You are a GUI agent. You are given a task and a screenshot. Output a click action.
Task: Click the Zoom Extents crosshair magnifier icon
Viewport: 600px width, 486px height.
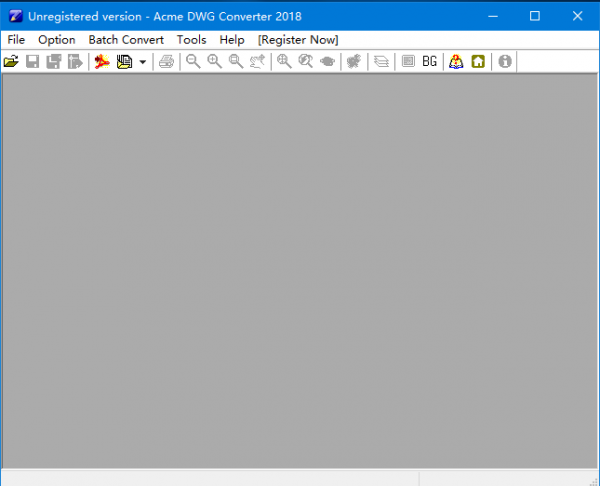pos(284,61)
